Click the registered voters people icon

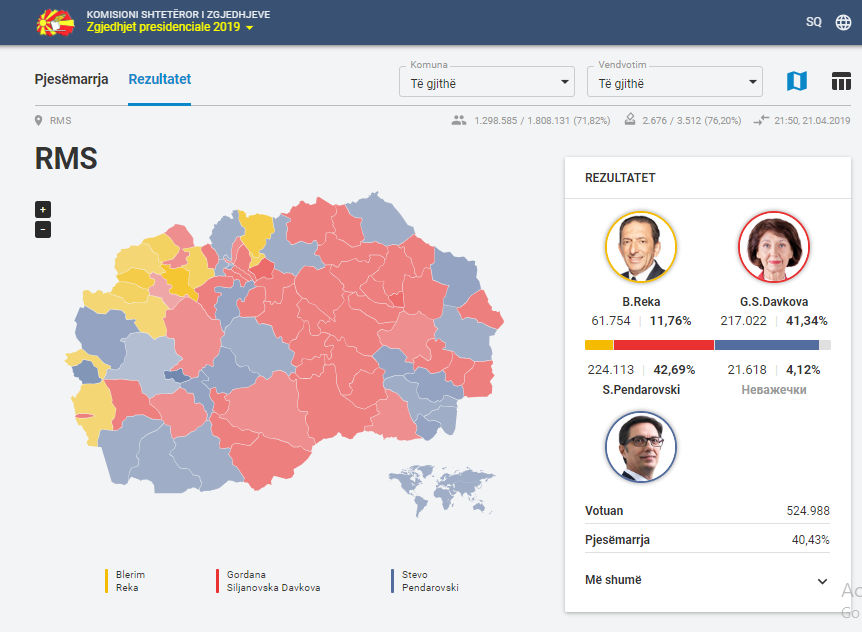[459, 120]
